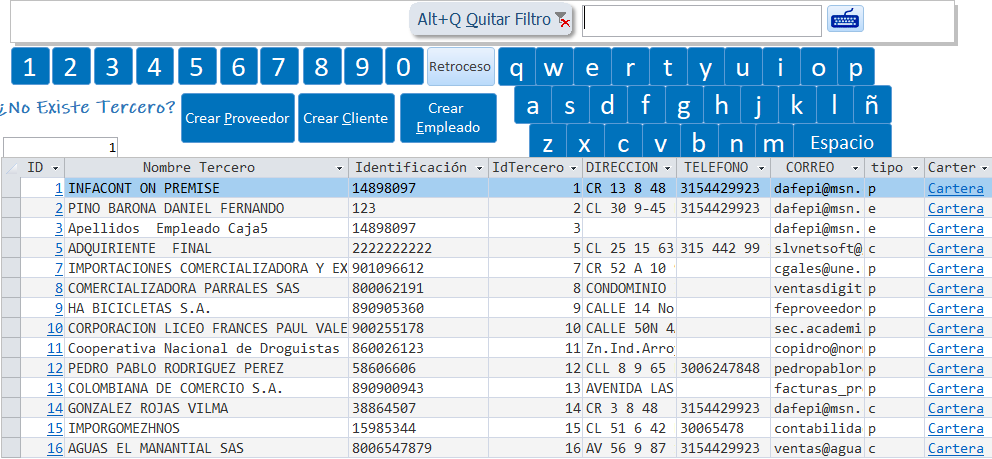992x459 pixels.
Task: Open ID link 16 Aguas El Manantial
Action: tap(55, 448)
